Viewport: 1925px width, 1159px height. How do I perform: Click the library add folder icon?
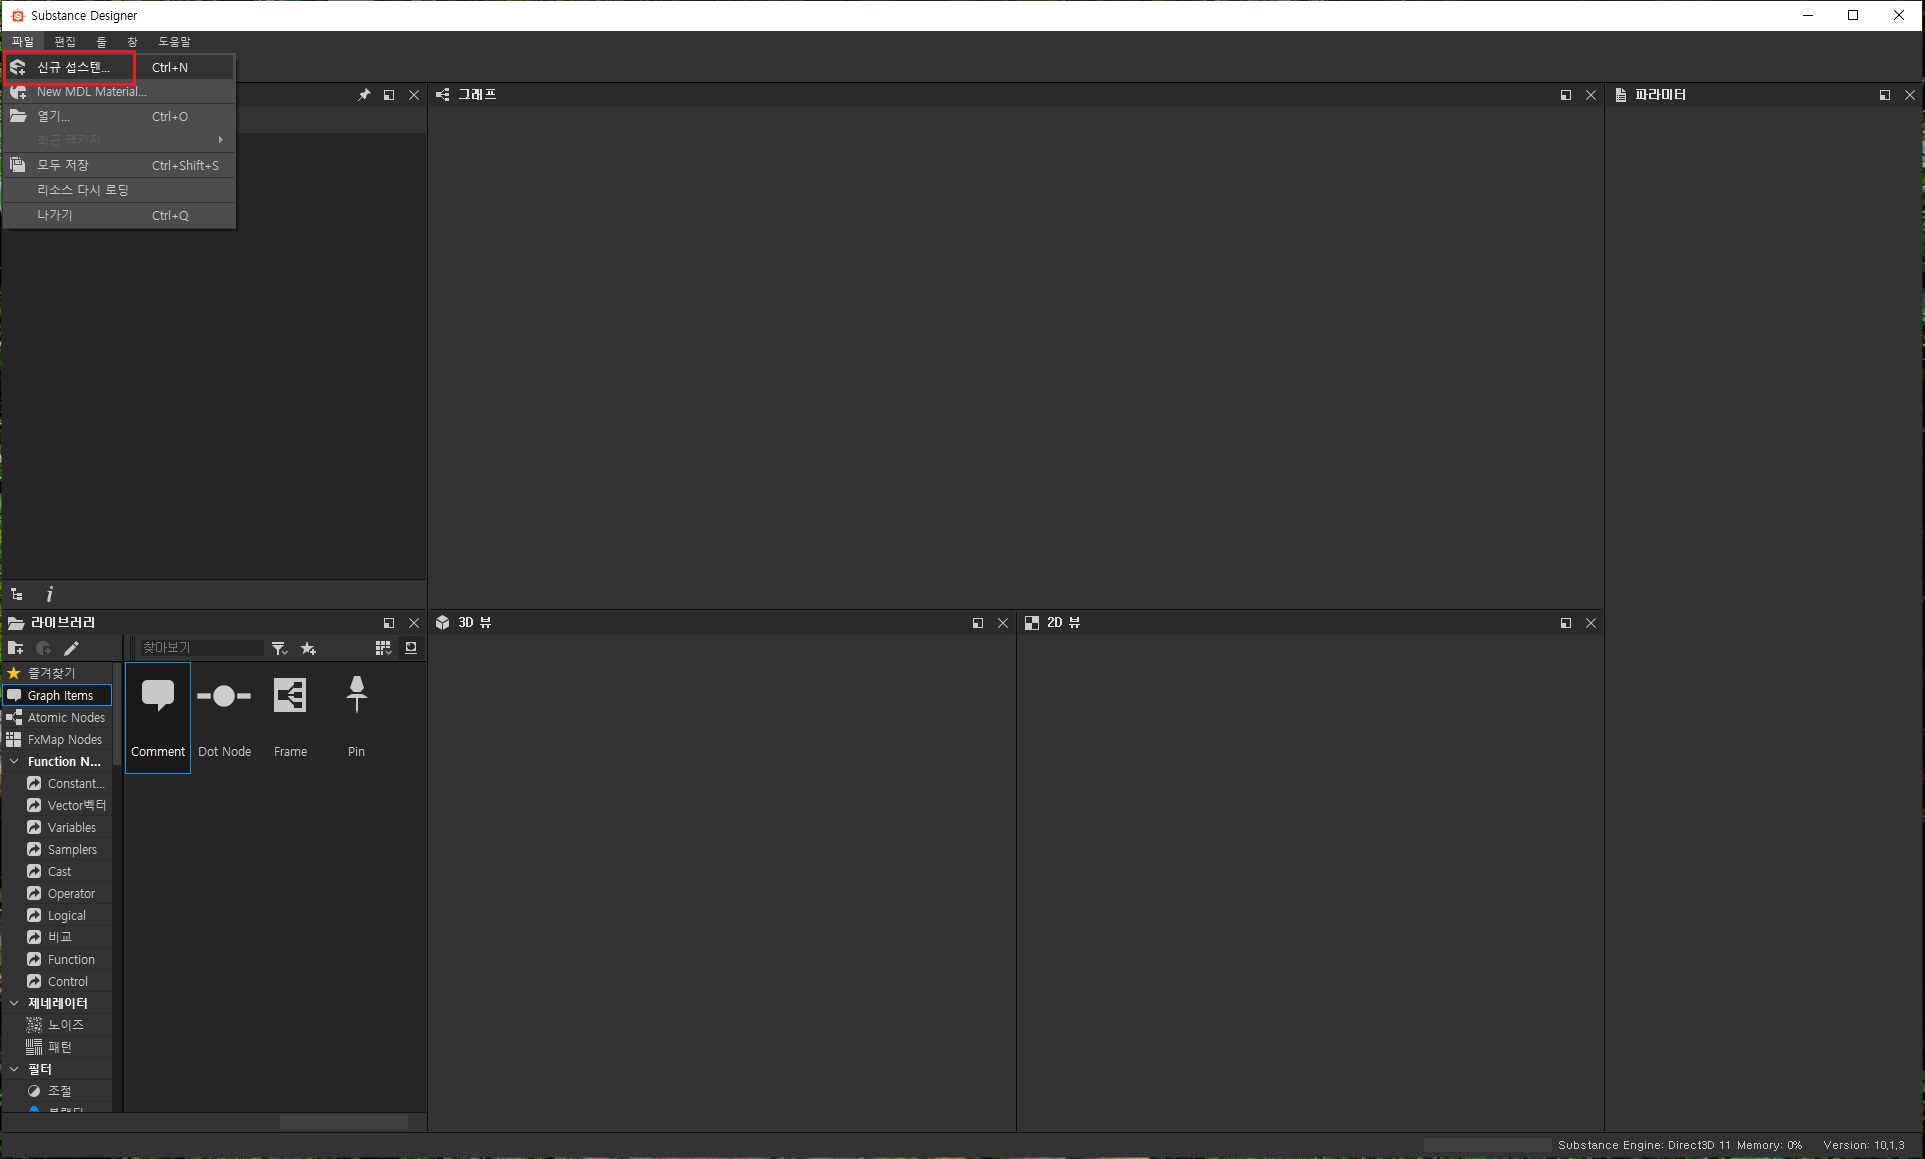15,648
